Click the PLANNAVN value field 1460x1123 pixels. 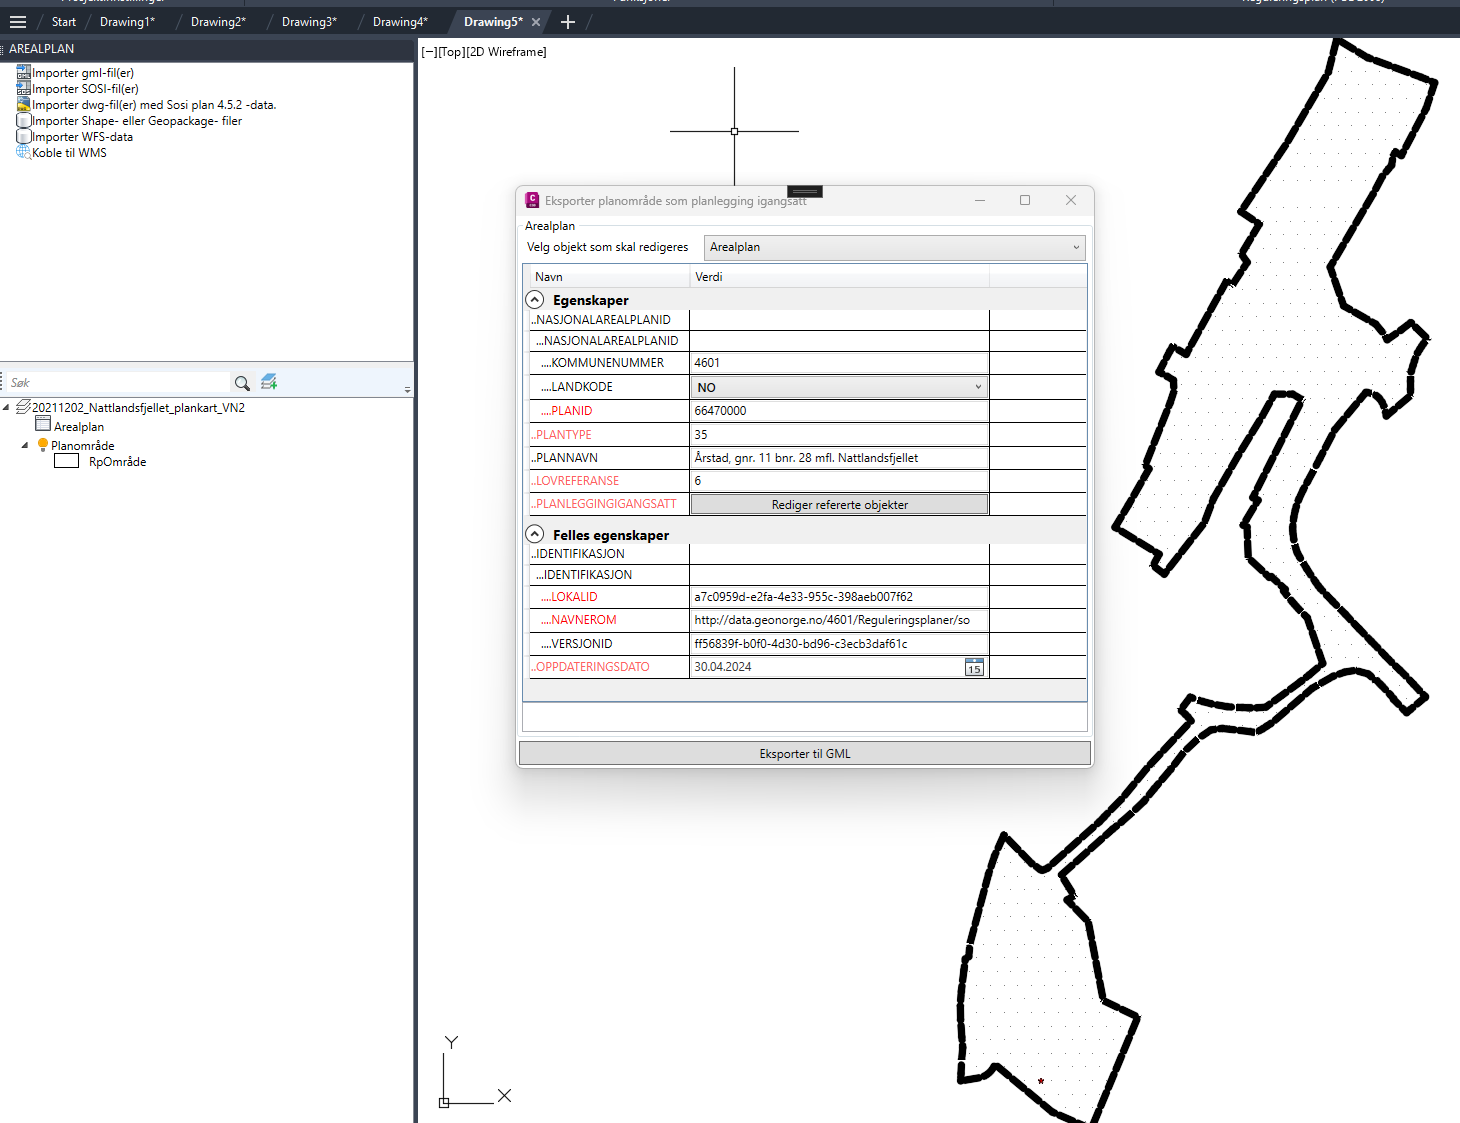pyautogui.click(x=838, y=458)
